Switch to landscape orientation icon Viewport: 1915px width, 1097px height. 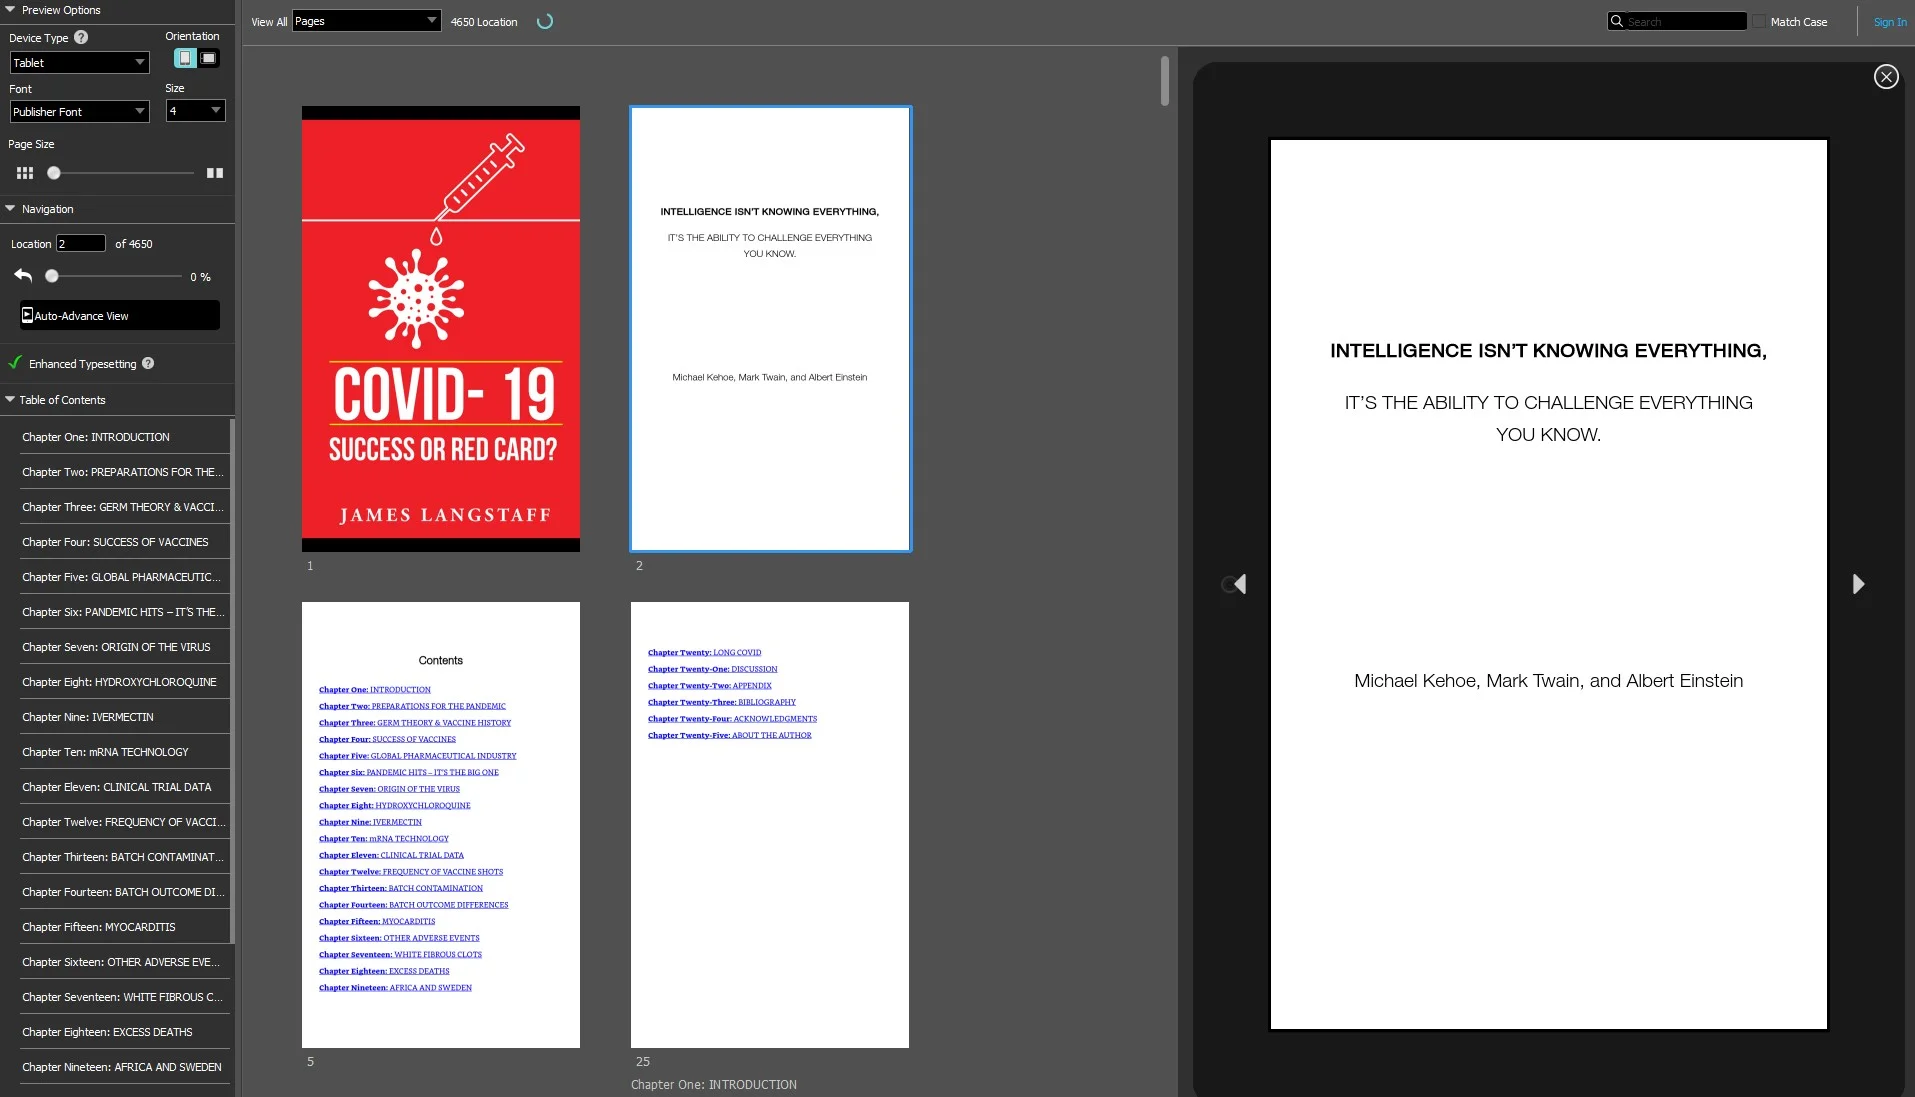coord(208,59)
